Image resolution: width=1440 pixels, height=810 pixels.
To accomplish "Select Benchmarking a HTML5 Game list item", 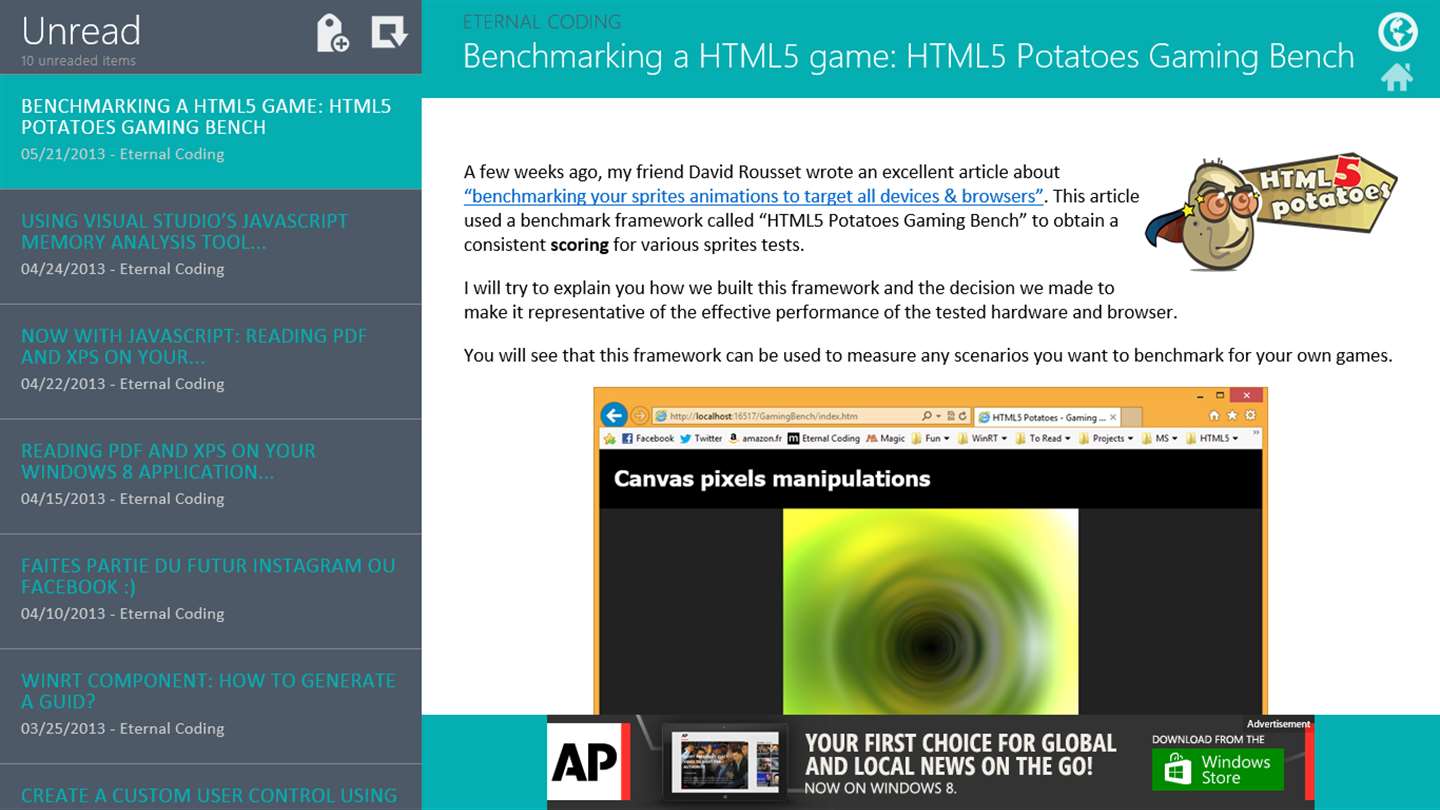I will pos(211,132).
